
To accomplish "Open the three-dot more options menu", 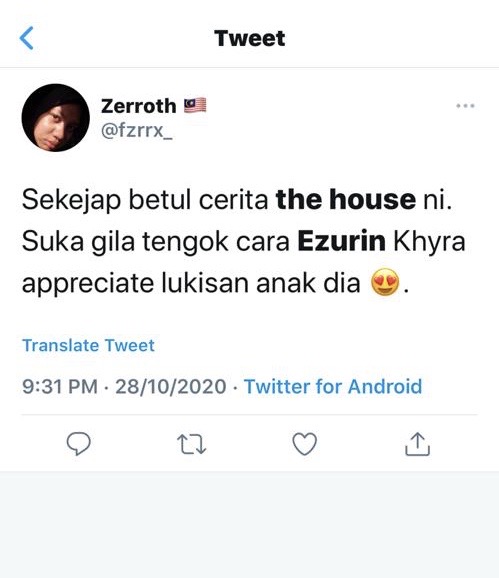I will [465, 106].
